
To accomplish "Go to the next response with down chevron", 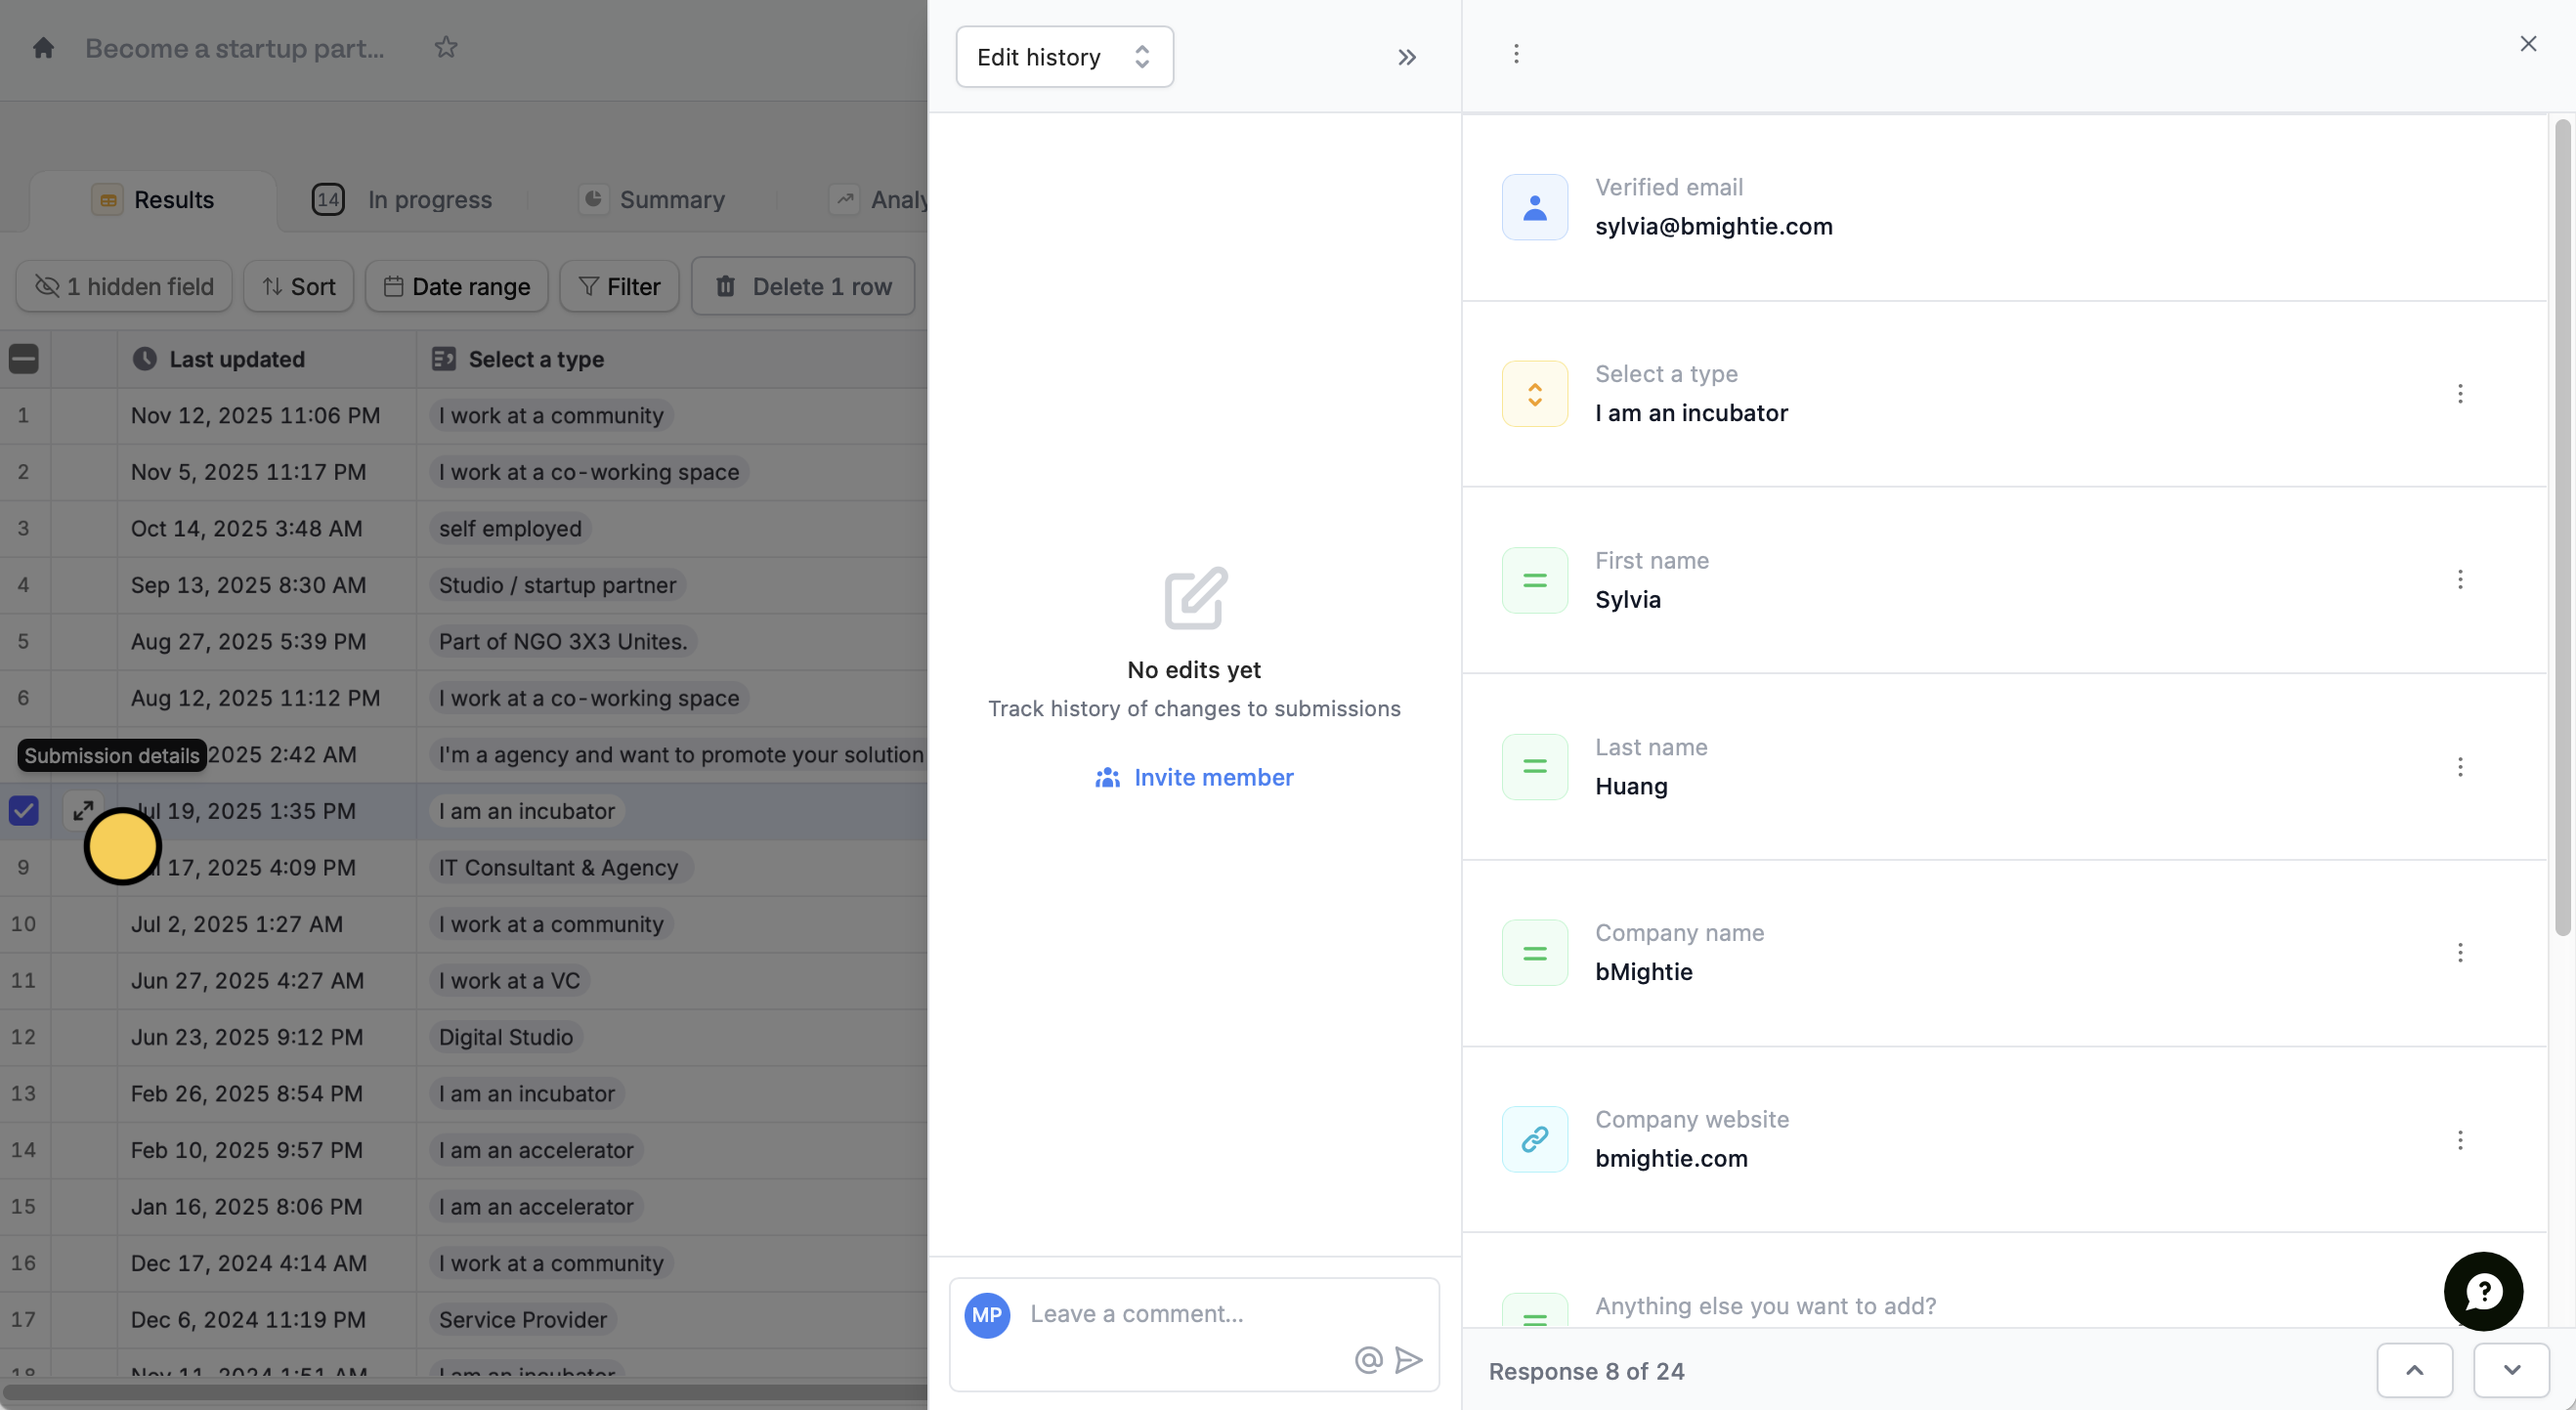I will pyautogui.click(x=2511, y=1370).
